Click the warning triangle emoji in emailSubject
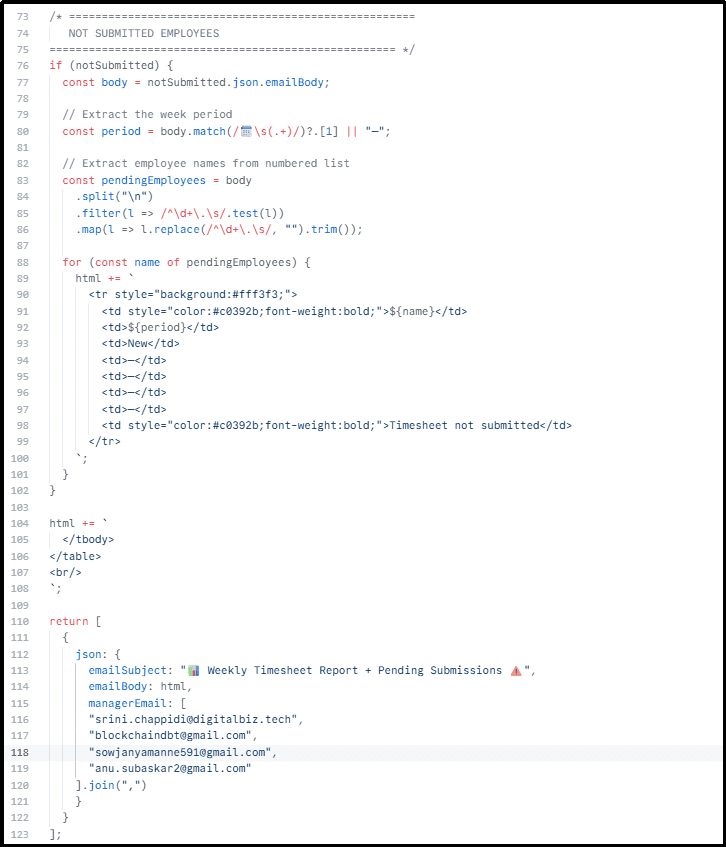This screenshot has height=847, width=726. [x=516, y=670]
